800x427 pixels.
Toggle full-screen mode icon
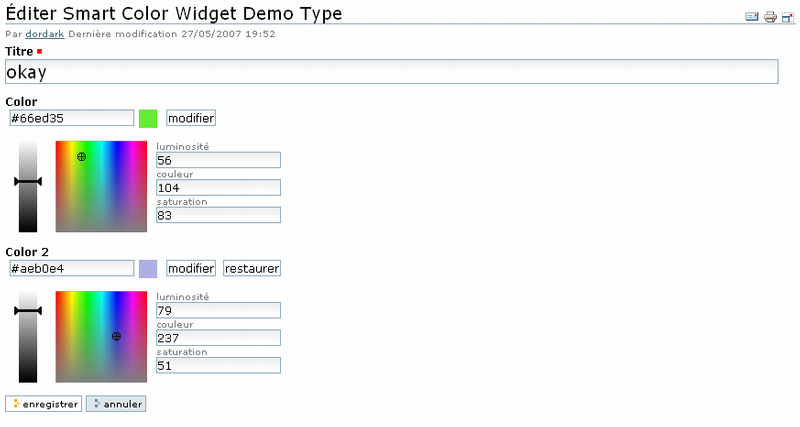[x=787, y=17]
